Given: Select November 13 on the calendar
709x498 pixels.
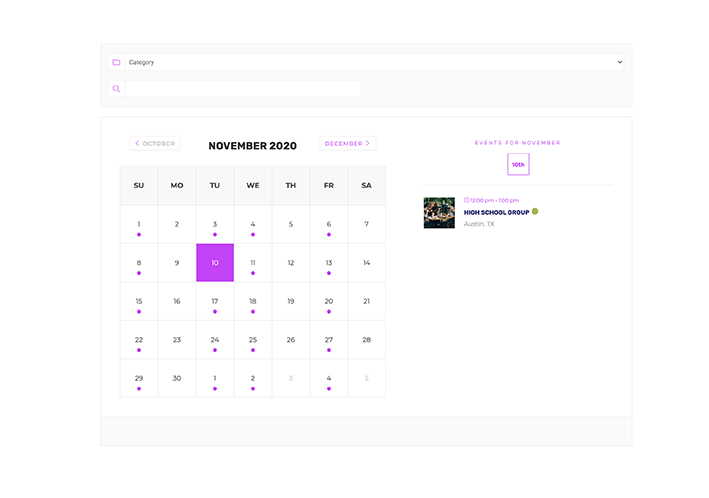Looking at the screenshot, I should pyautogui.click(x=329, y=263).
